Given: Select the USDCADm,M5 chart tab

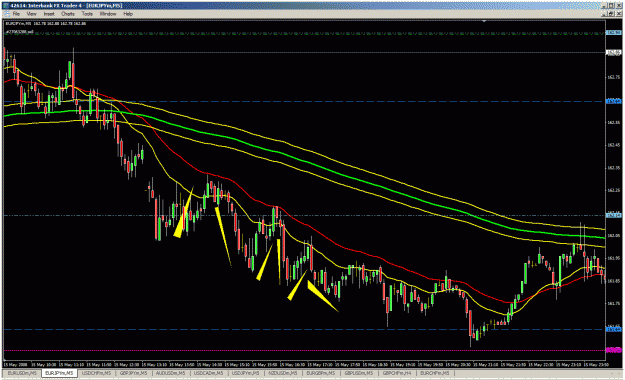Looking at the screenshot, I should click(208, 373).
